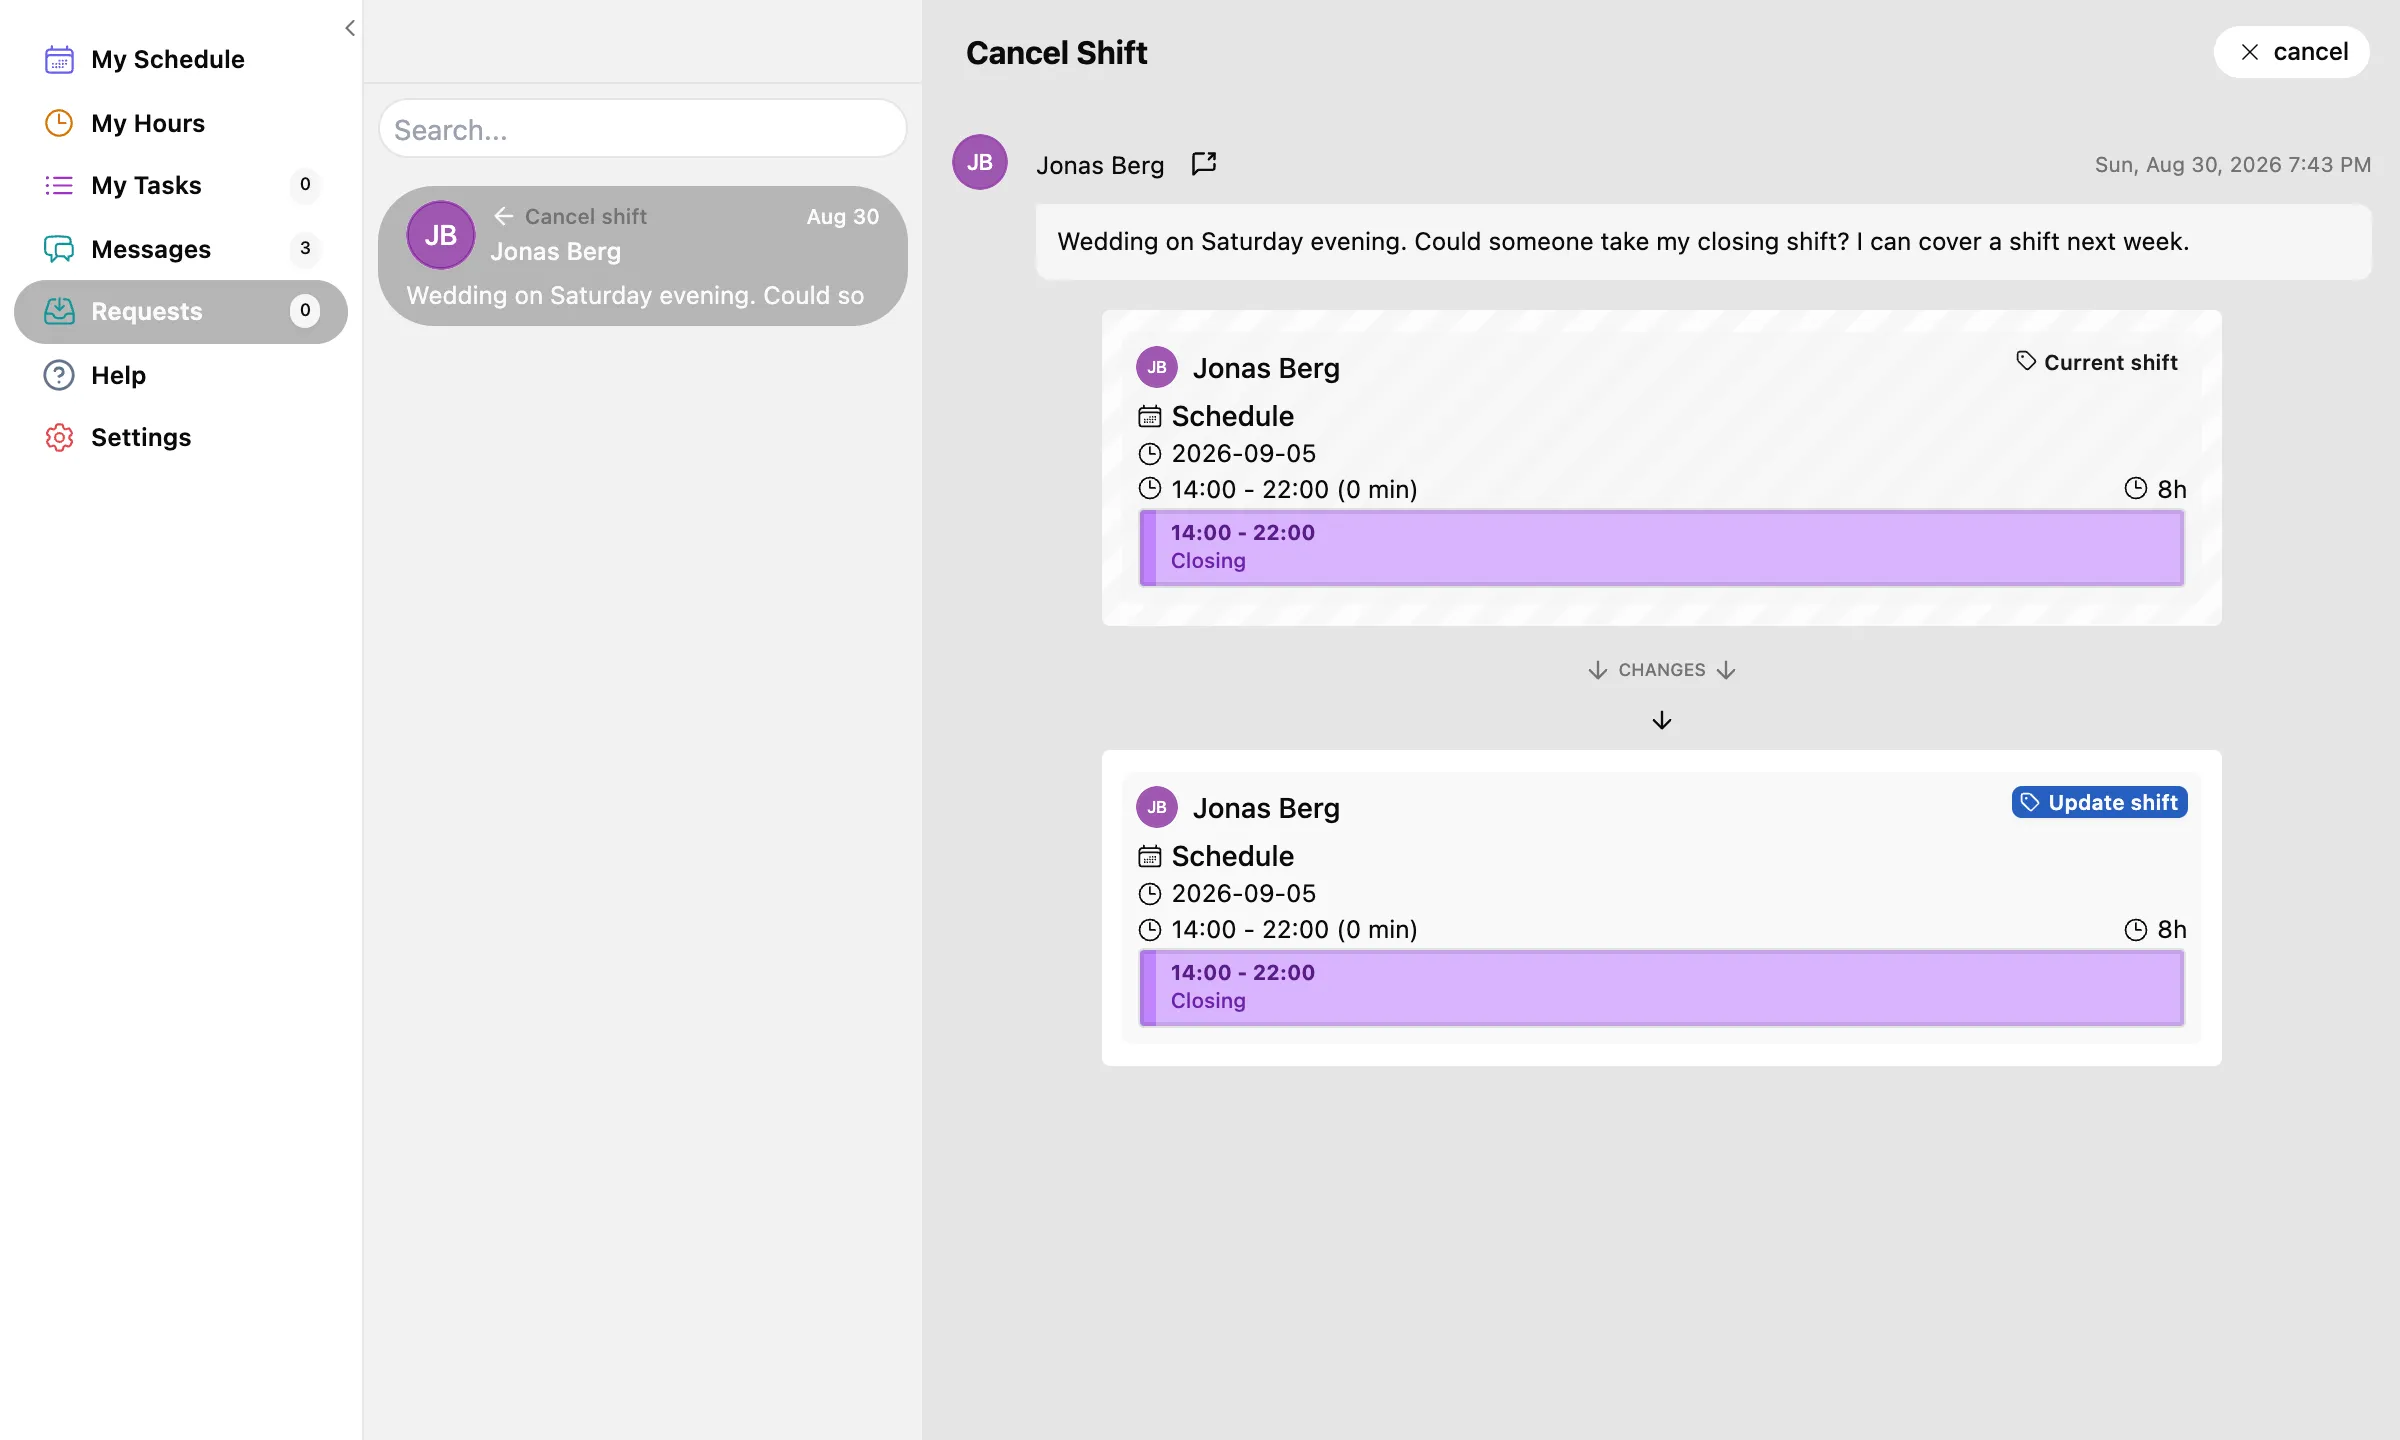Viewport: 2400px width, 1440px height.
Task: Open My Schedule calendar icon
Action: tap(59, 60)
